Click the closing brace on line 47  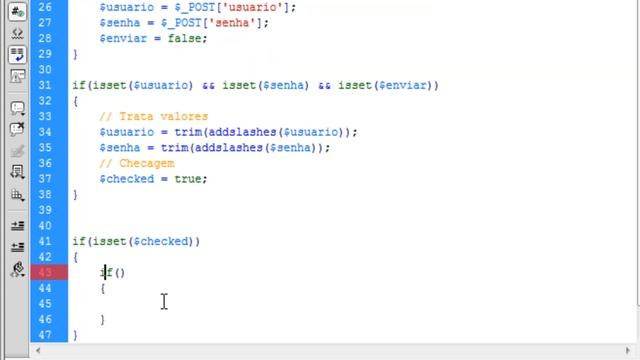pyautogui.click(x=76, y=335)
